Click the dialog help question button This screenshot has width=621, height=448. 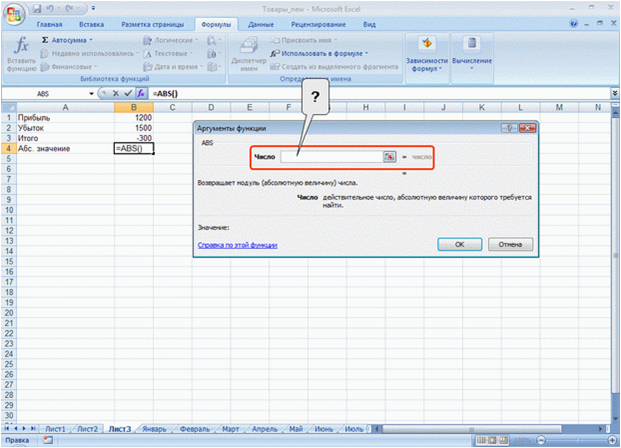[x=509, y=128]
